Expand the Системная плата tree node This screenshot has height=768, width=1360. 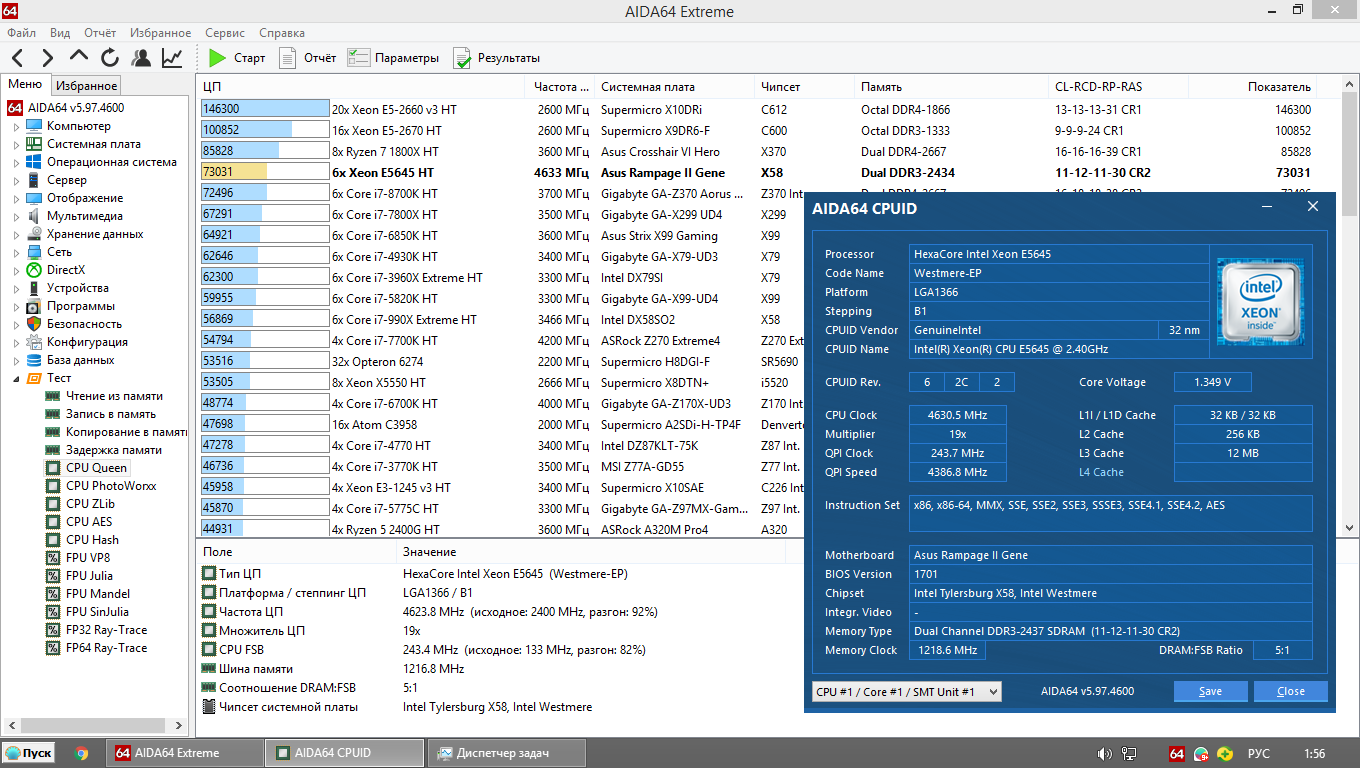pos(16,145)
